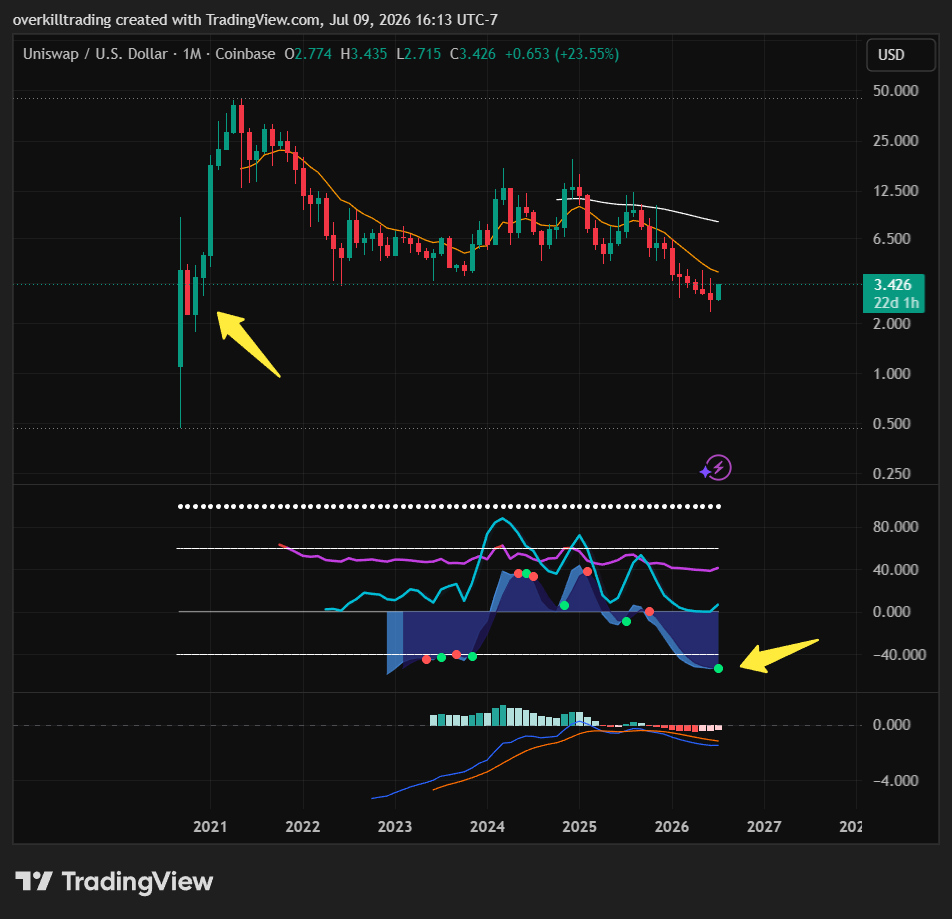Click the 1M timeframe label

[192, 54]
